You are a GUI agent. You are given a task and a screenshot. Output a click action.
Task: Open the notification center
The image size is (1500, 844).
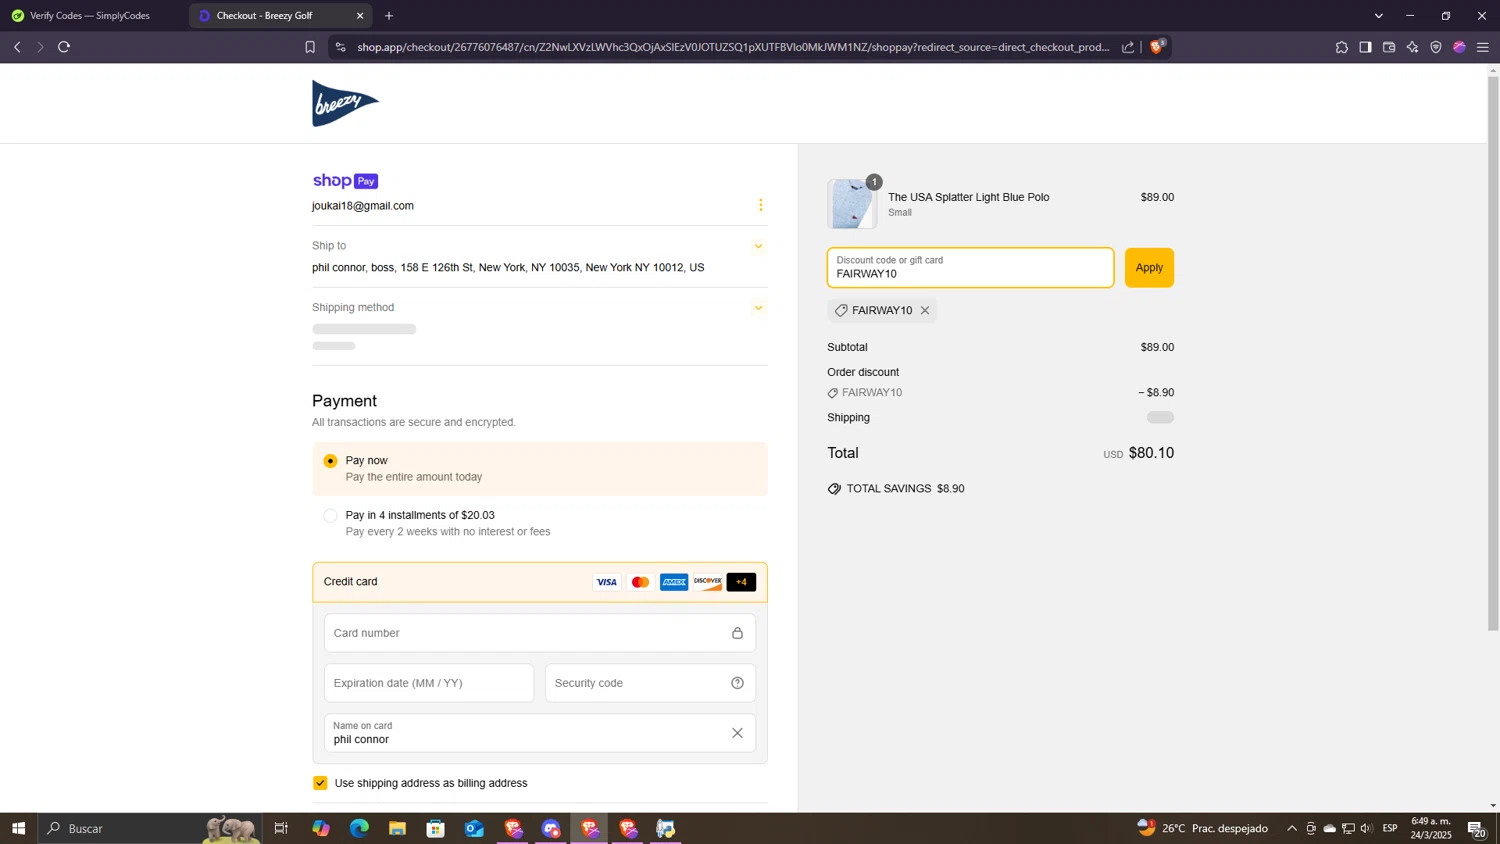(1477, 828)
